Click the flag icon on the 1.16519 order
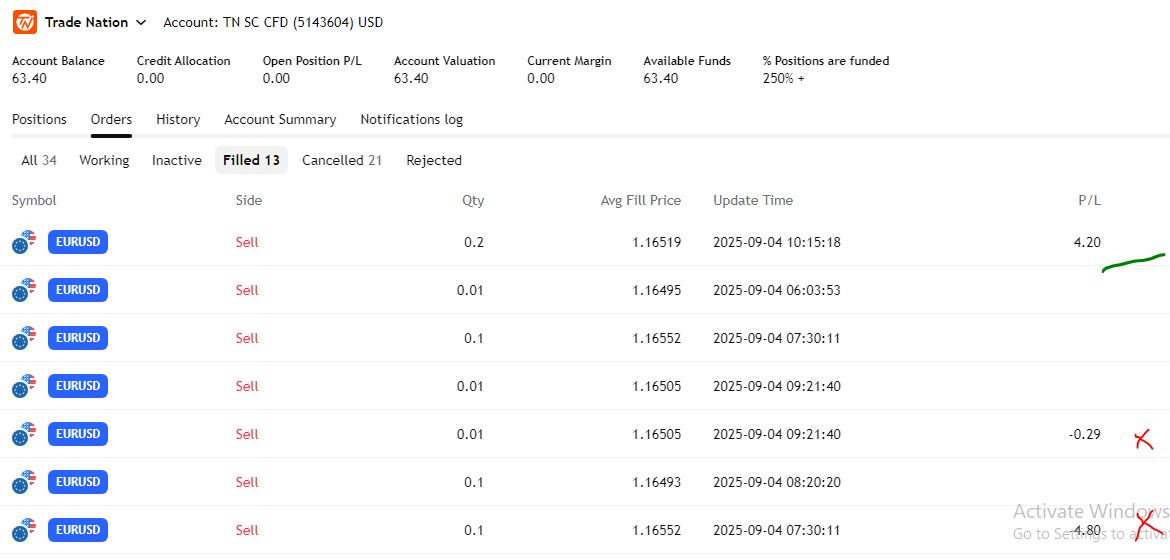The height and width of the screenshot is (560, 1170). pyautogui.click(x=24, y=242)
